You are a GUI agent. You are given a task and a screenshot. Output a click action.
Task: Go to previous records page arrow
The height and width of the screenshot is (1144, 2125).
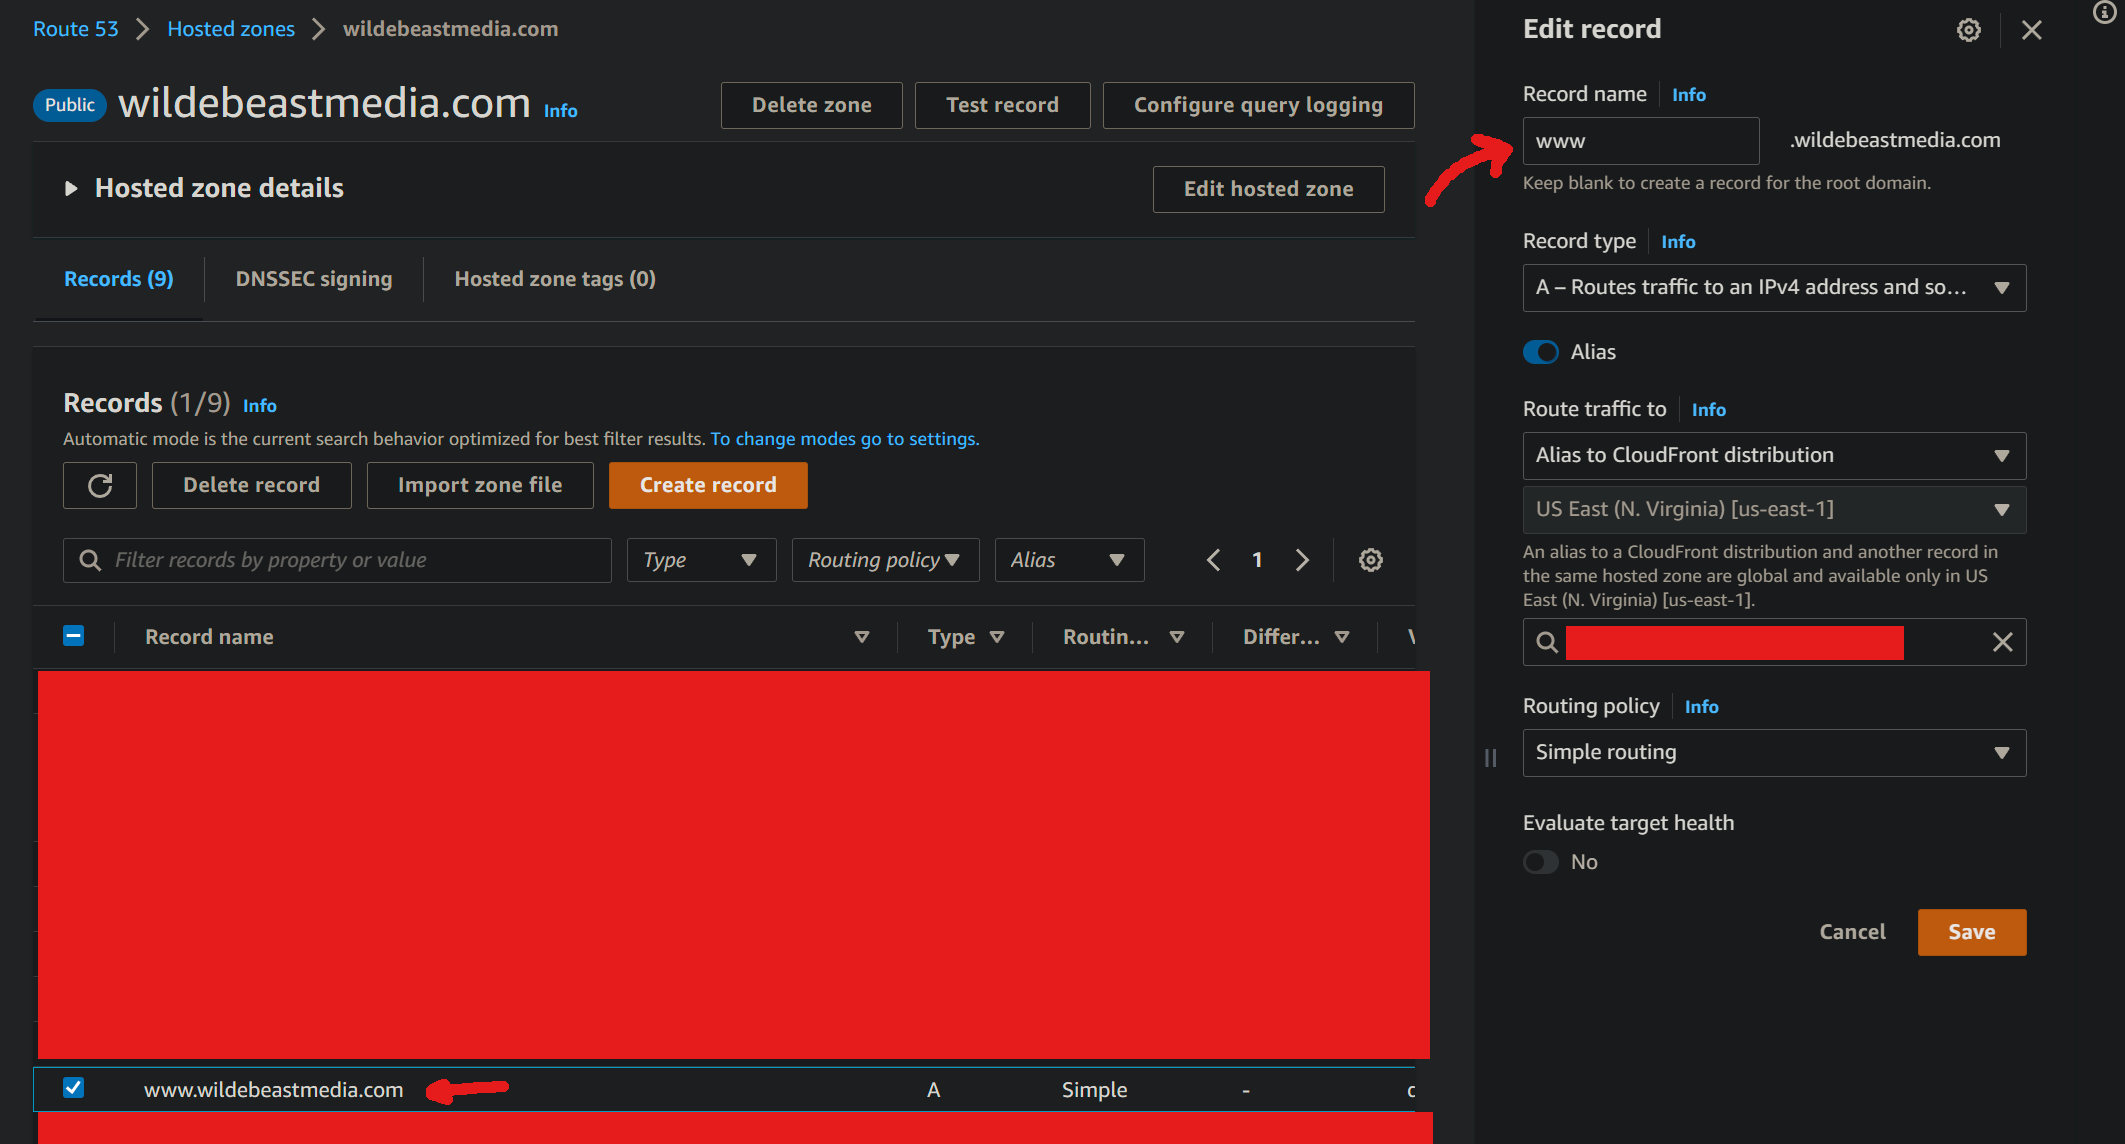1214,560
